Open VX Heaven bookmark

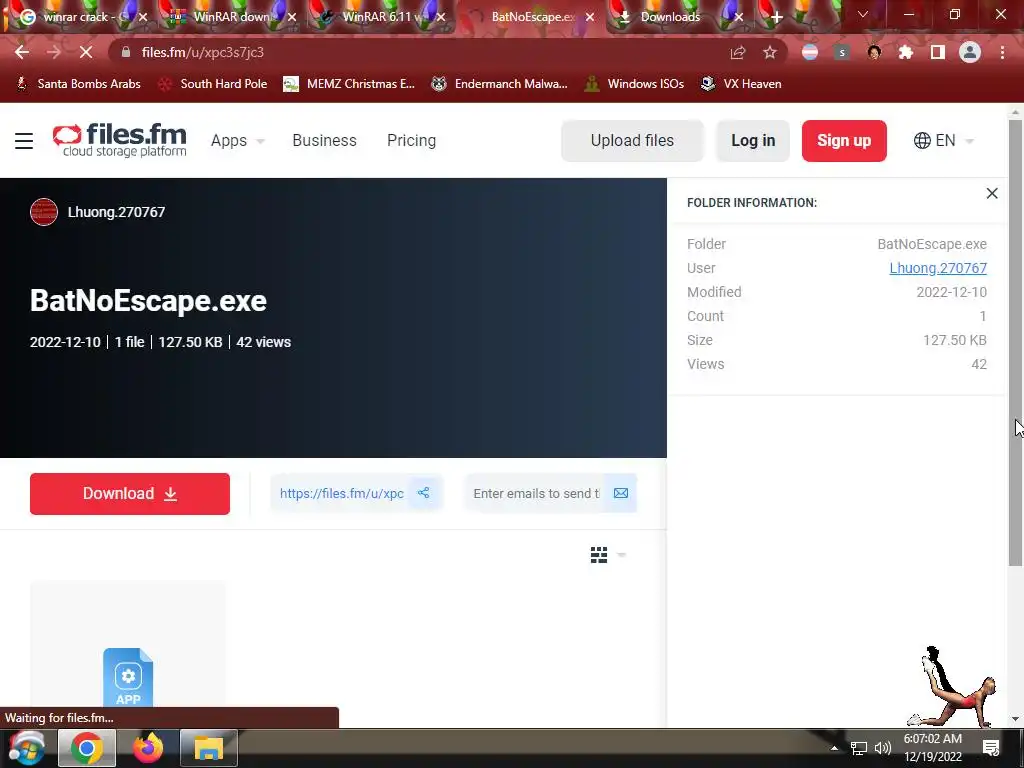coord(741,84)
